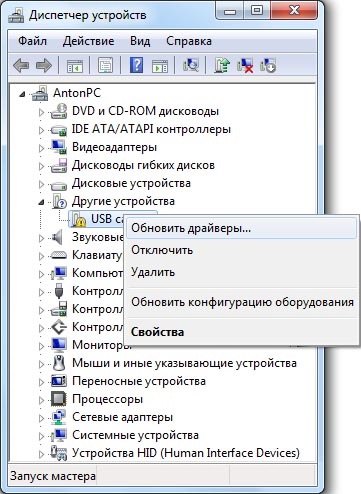Select USB device with yellow warning icon
The width and height of the screenshot is (361, 494).
click(97, 219)
